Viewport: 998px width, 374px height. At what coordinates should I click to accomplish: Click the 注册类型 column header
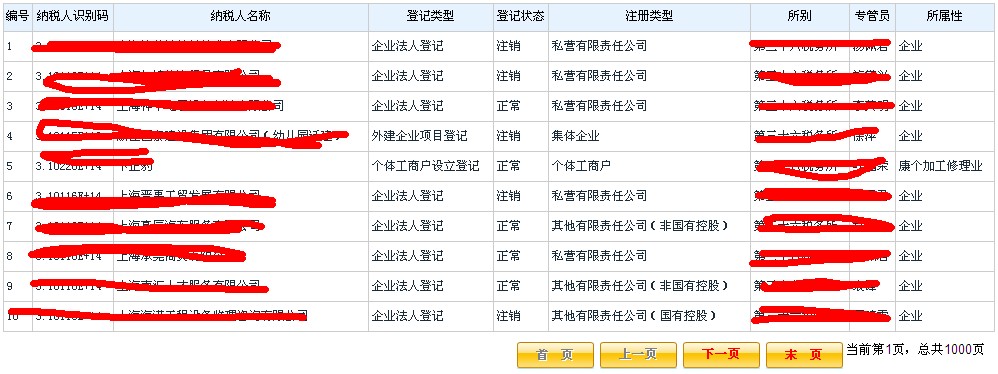coord(649,17)
